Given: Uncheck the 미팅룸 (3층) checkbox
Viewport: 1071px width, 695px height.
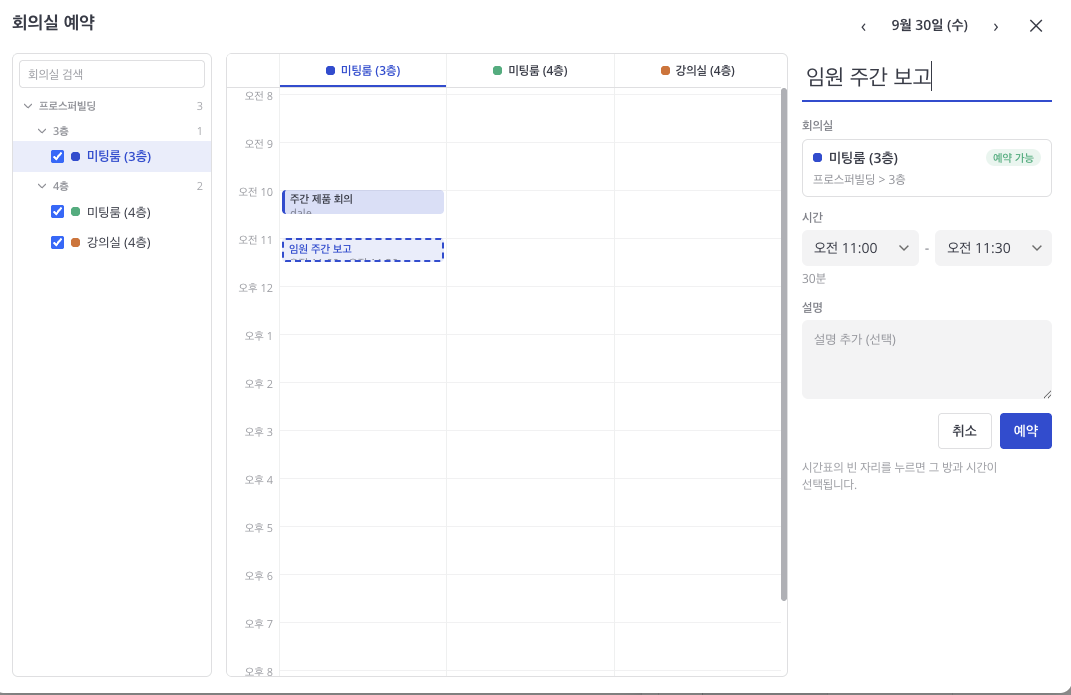Looking at the screenshot, I should pos(57,156).
